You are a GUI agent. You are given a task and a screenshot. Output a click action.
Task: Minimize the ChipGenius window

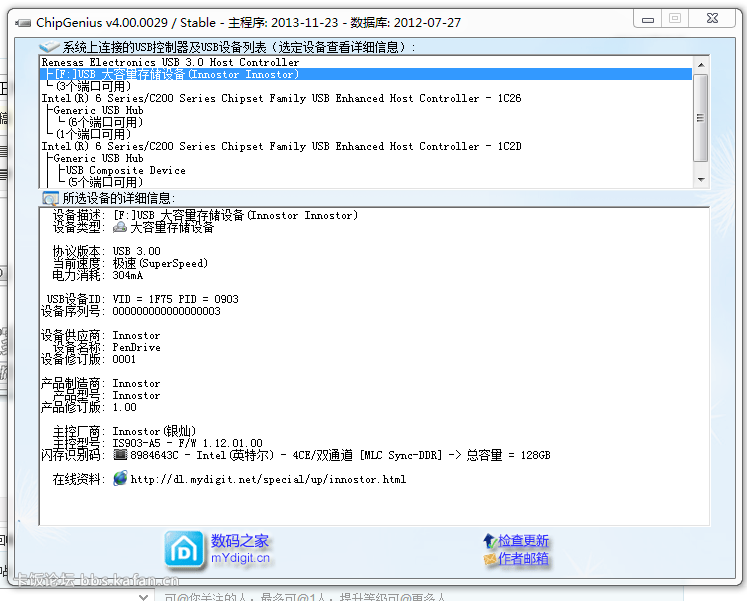click(648, 20)
